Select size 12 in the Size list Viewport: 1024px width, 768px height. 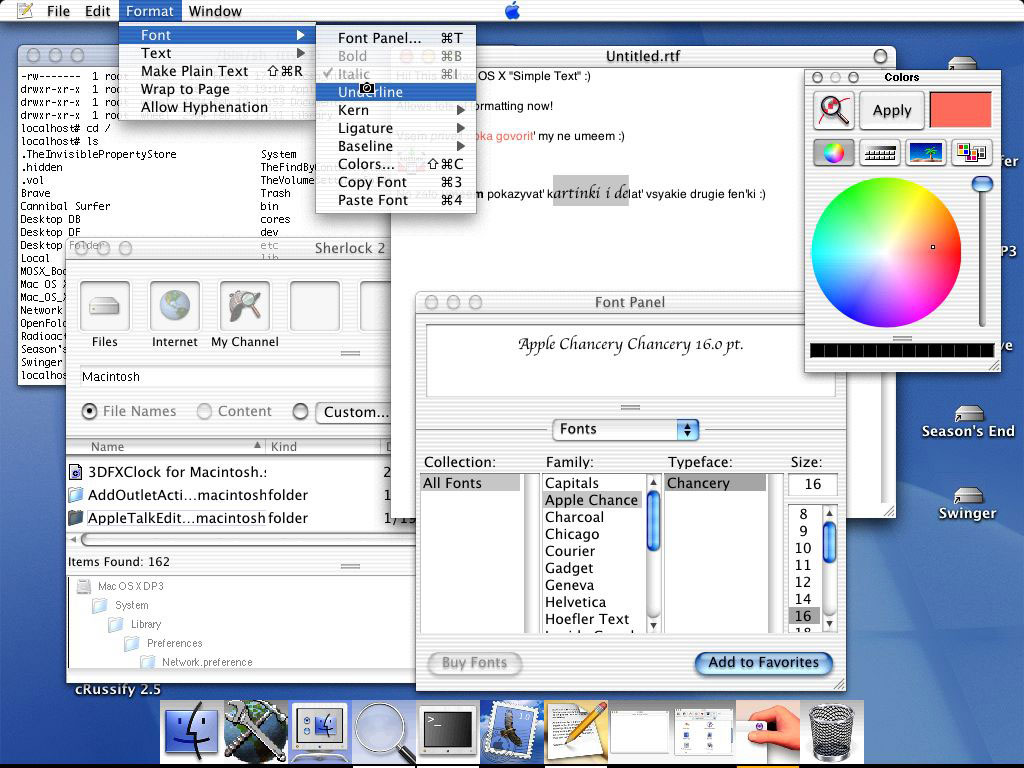(803, 582)
